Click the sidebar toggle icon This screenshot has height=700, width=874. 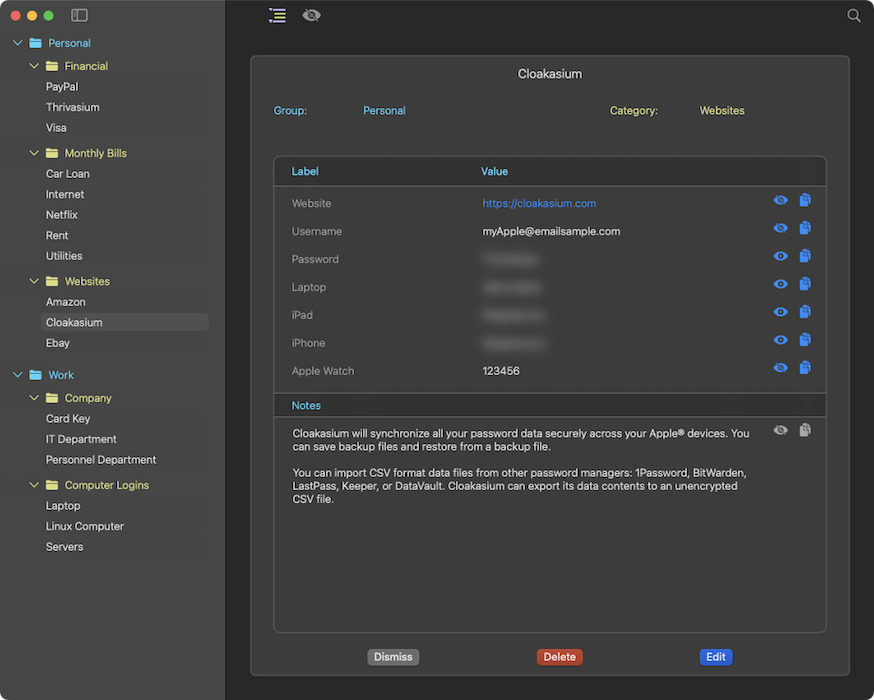tap(80, 16)
